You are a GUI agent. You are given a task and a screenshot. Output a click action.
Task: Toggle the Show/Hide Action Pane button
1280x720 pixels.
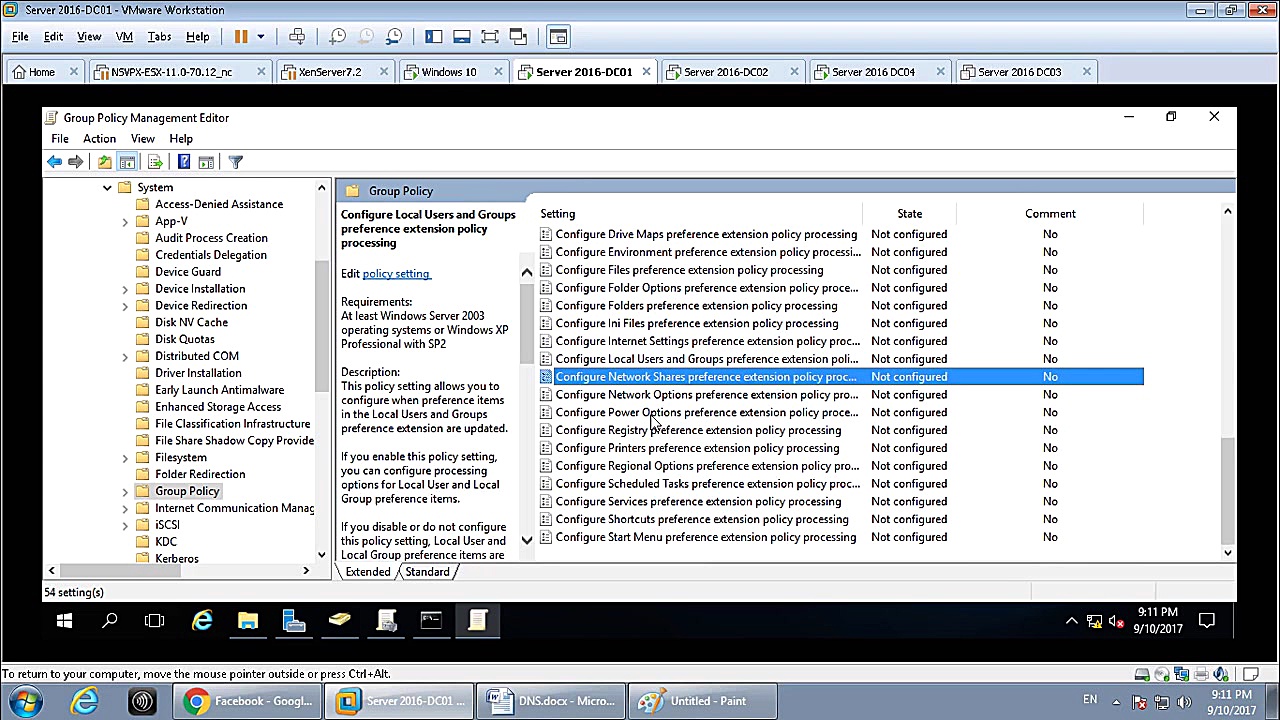click(x=206, y=162)
